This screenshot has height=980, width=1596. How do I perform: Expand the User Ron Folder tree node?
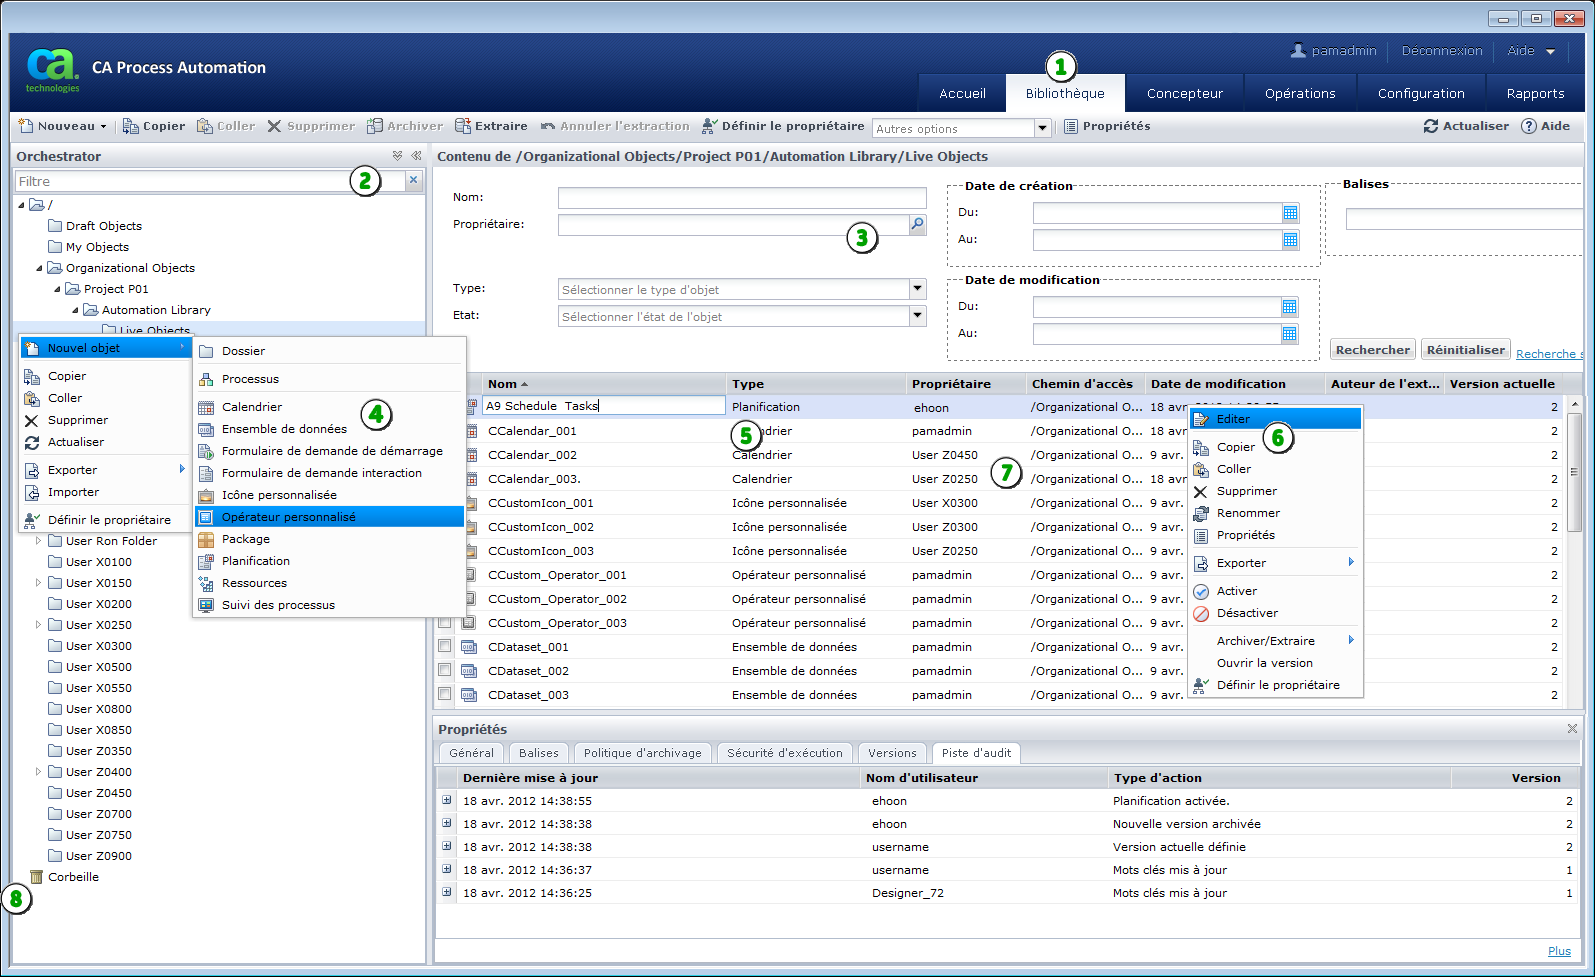coord(39,541)
